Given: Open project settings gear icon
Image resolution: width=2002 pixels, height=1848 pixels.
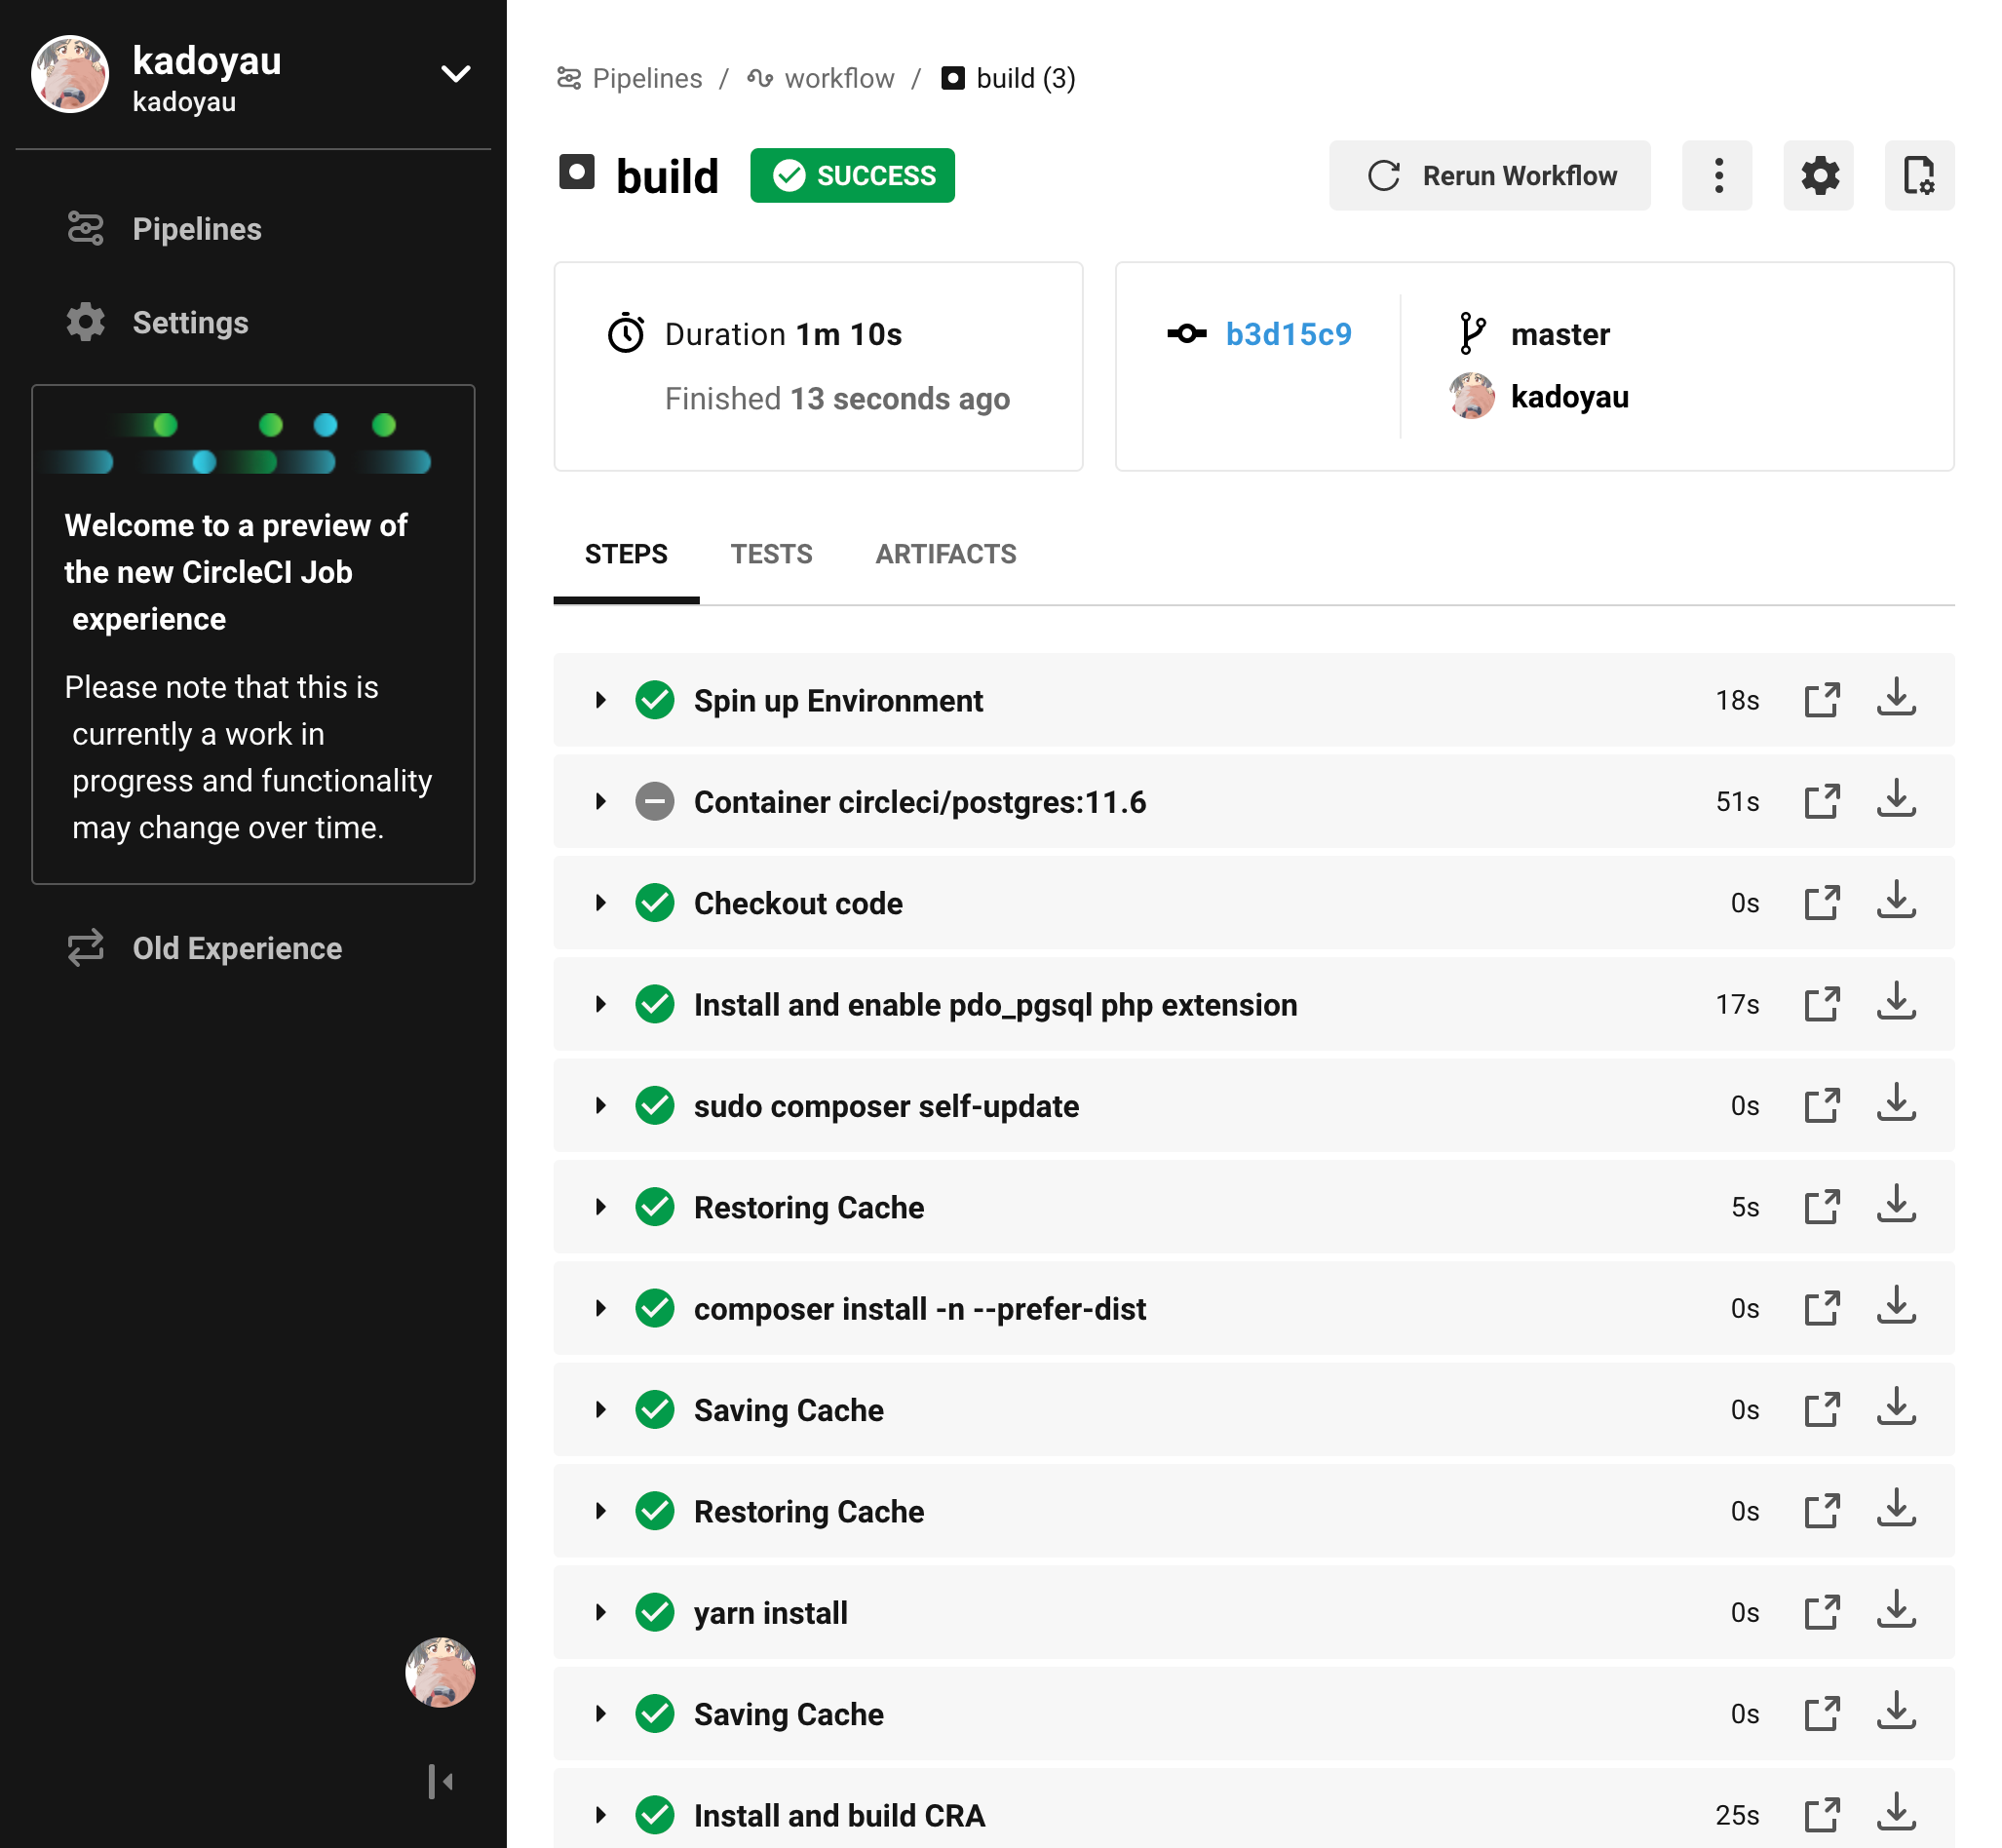Looking at the screenshot, I should click(1818, 176).
